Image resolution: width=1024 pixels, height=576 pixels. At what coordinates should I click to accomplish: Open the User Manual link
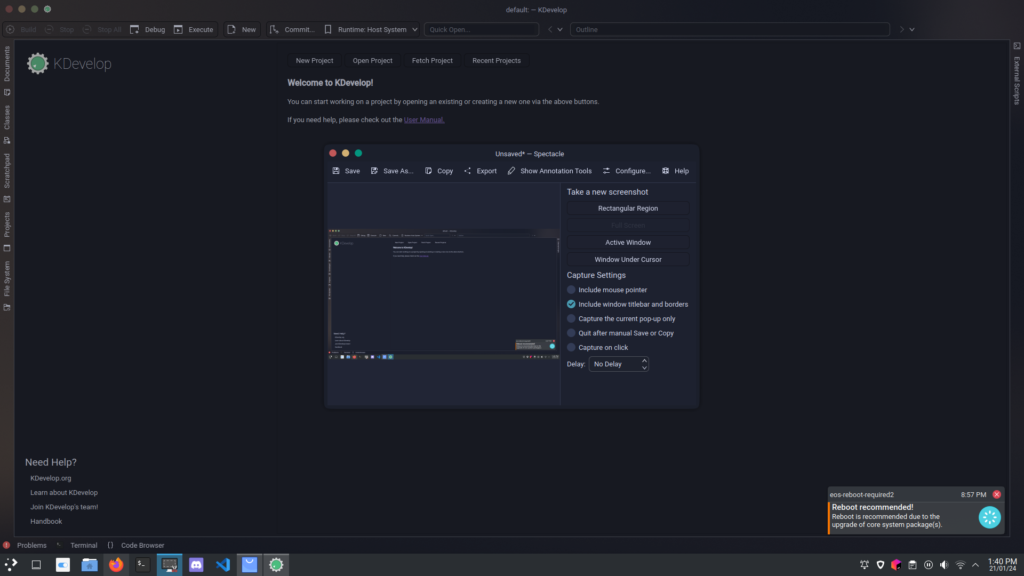(424, 120)
